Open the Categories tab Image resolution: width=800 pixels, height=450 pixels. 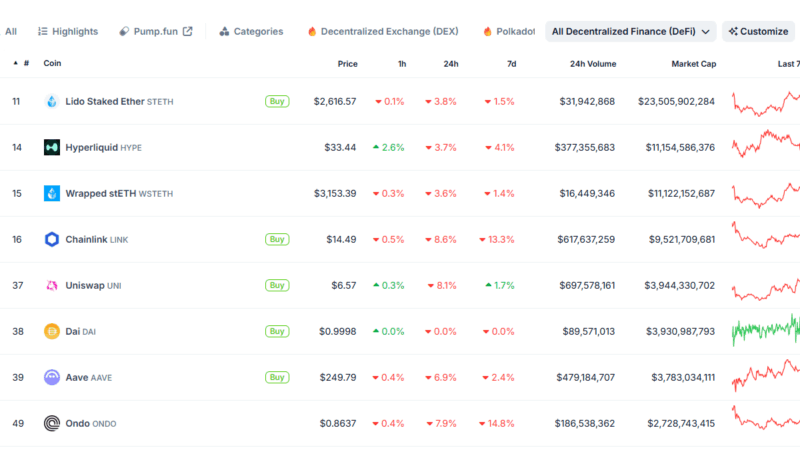pyautogui.click(x=251, y=32)
